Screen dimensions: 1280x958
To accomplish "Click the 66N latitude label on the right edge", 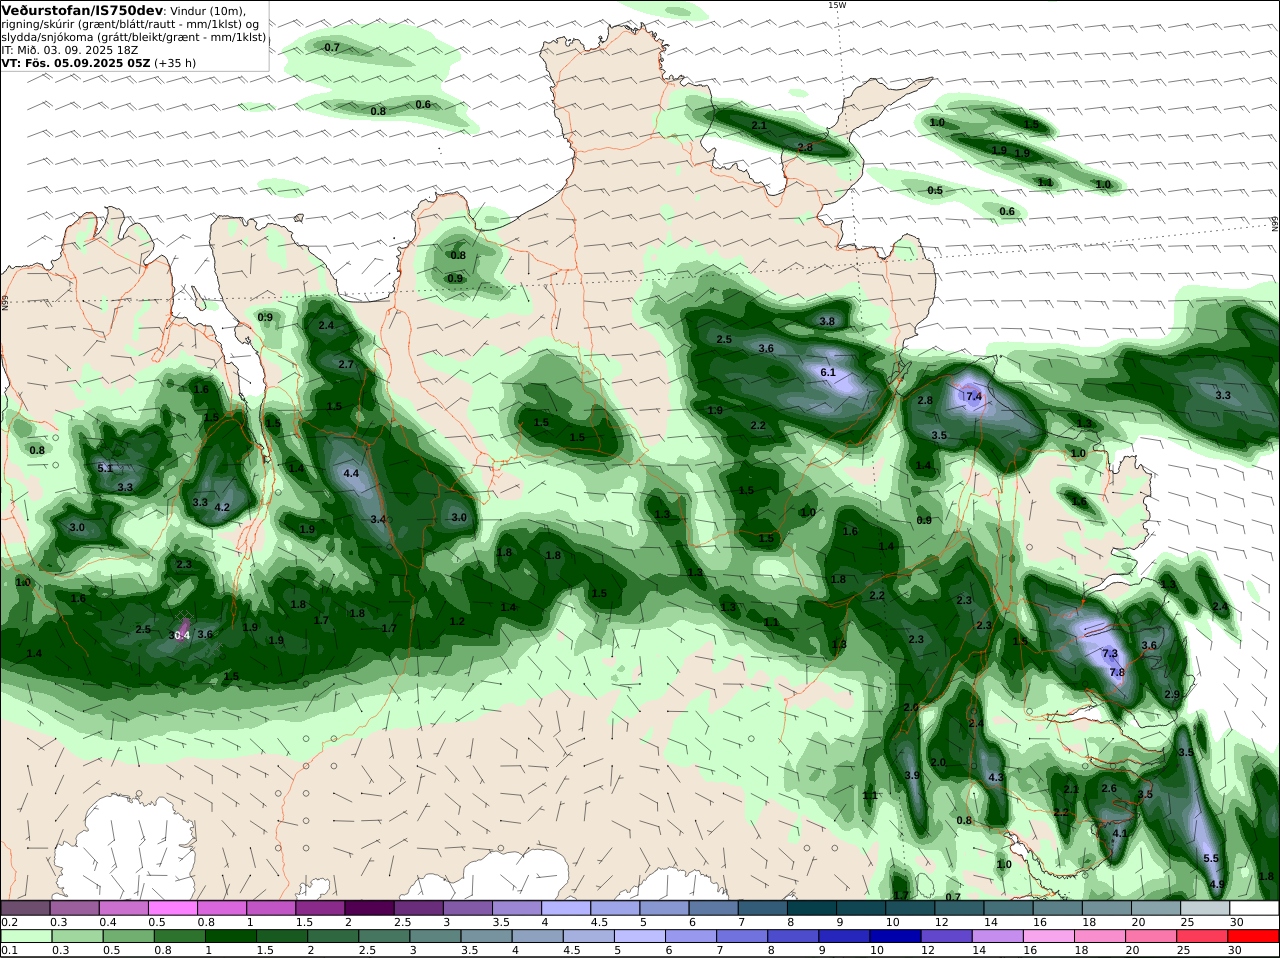I will coord(1275,224).
